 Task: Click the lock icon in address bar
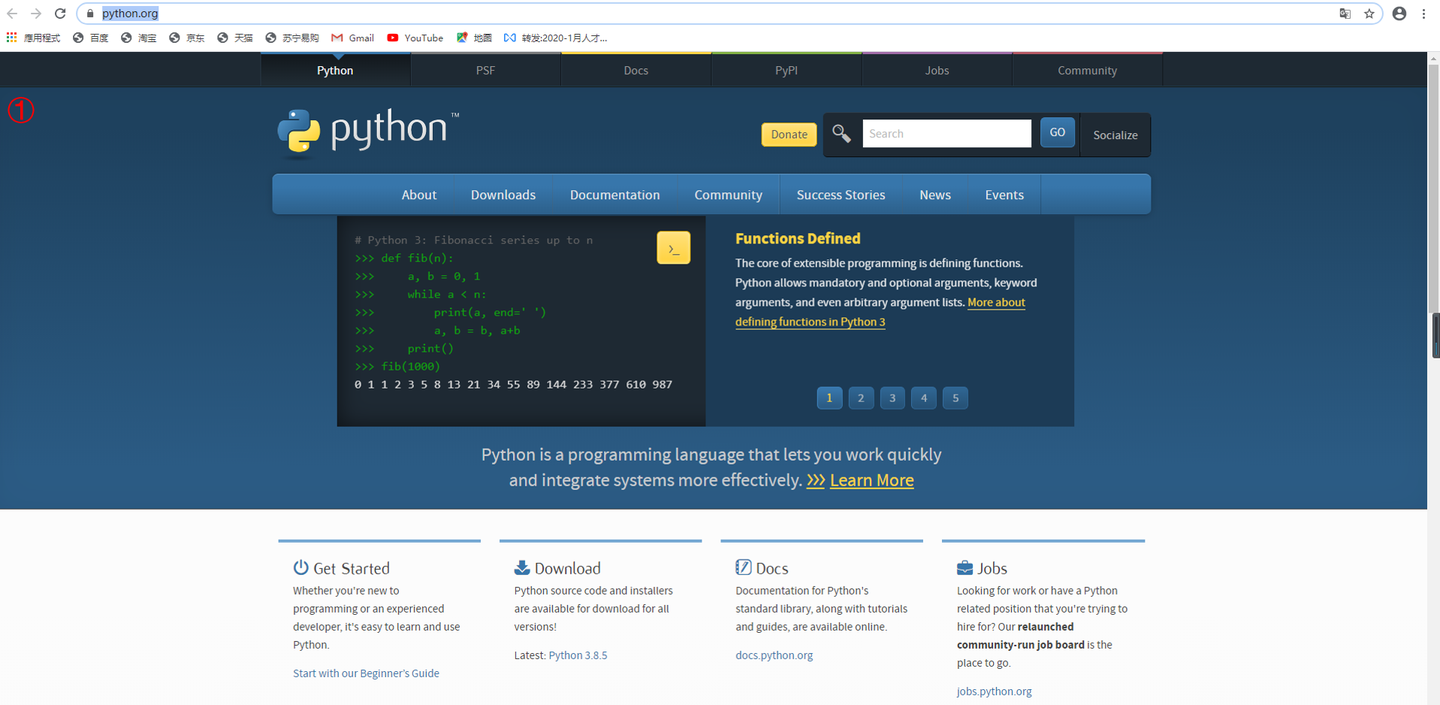[90, 14]
